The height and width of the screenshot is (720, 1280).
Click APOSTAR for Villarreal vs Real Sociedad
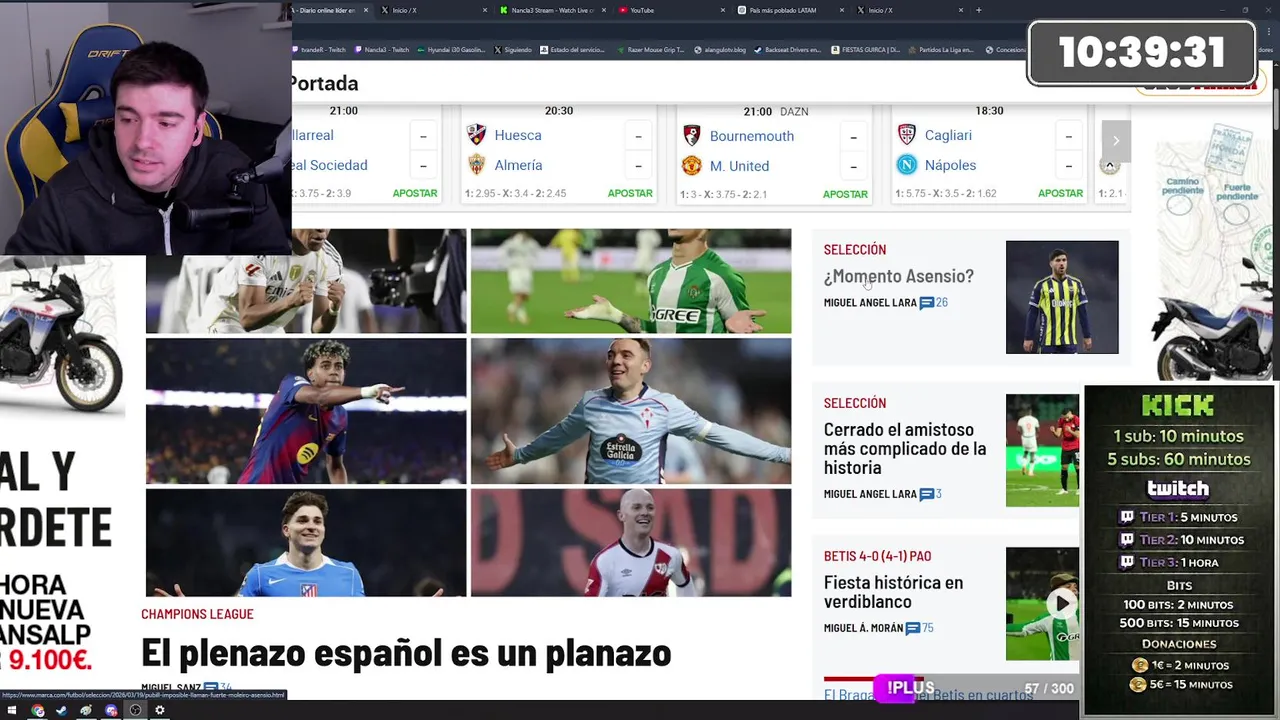[x=415, y=193]
